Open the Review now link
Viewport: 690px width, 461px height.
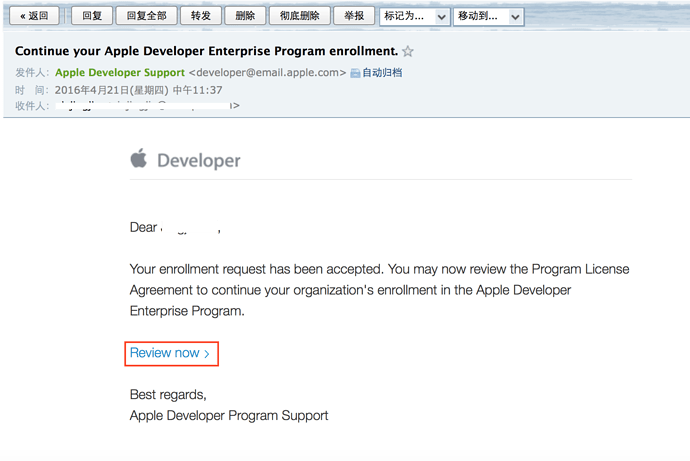[x=170, y=353]
